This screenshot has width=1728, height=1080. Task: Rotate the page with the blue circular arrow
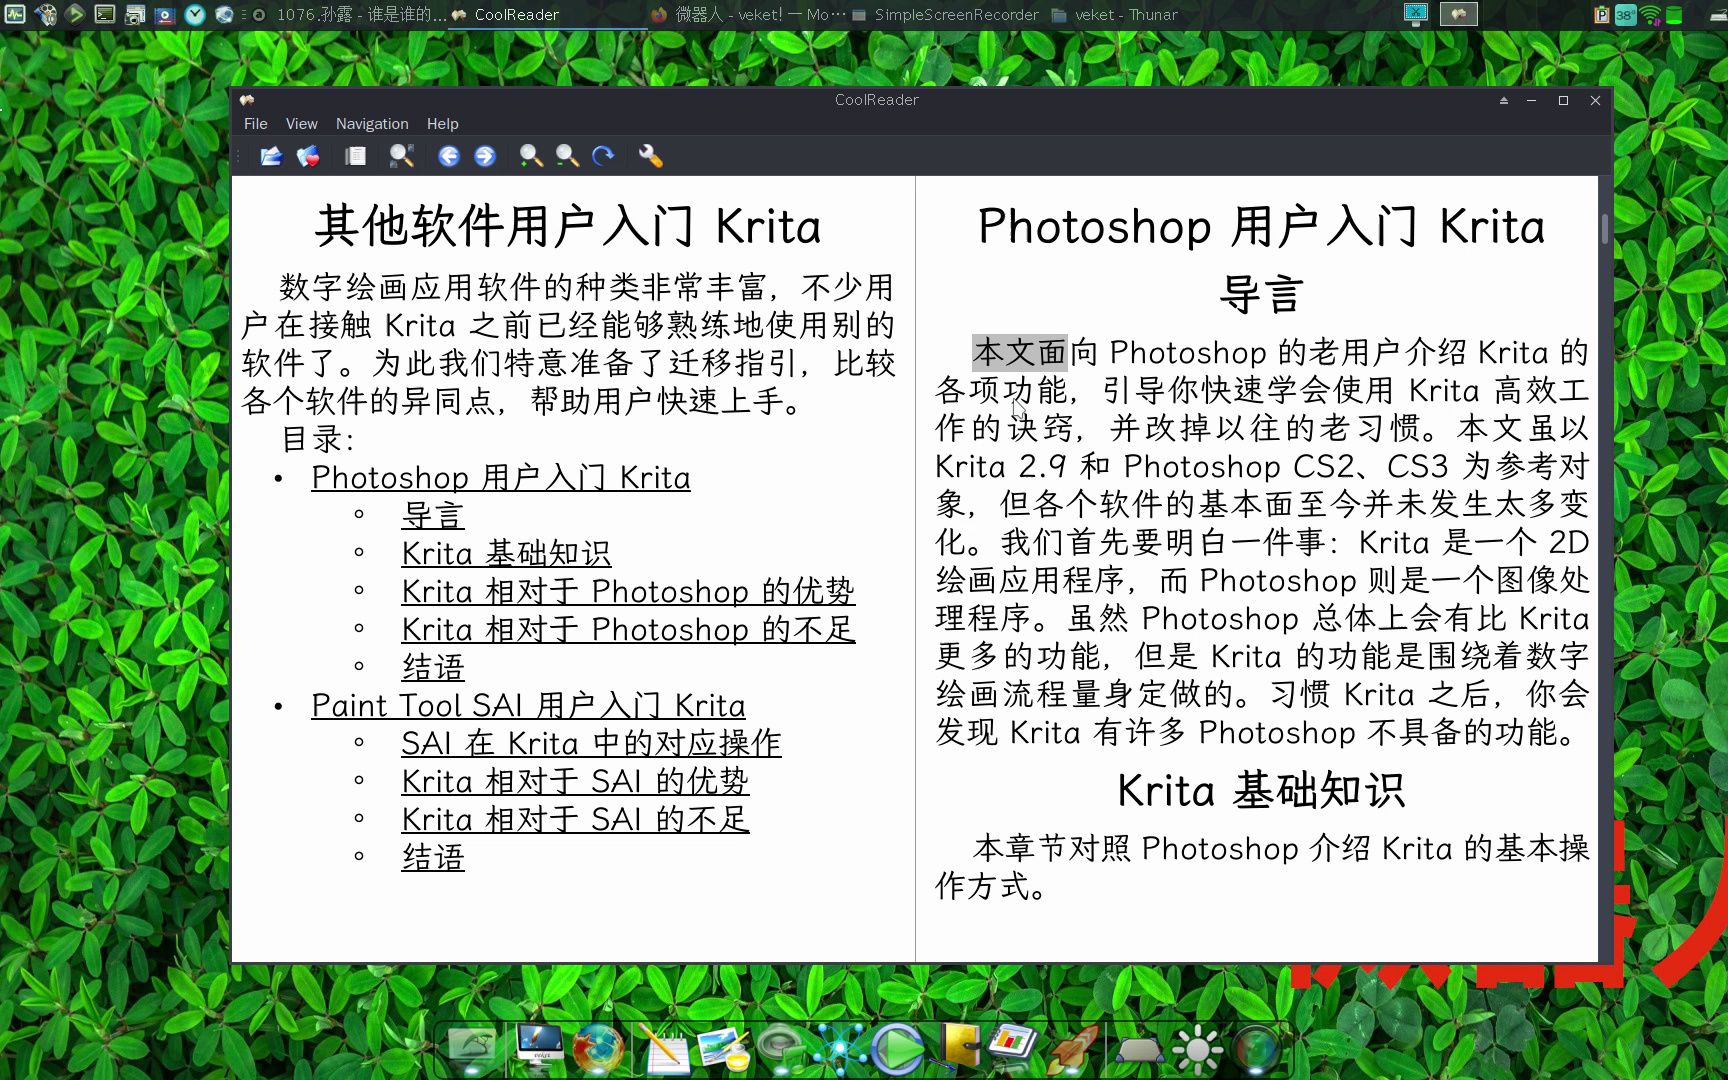(603, 156)
